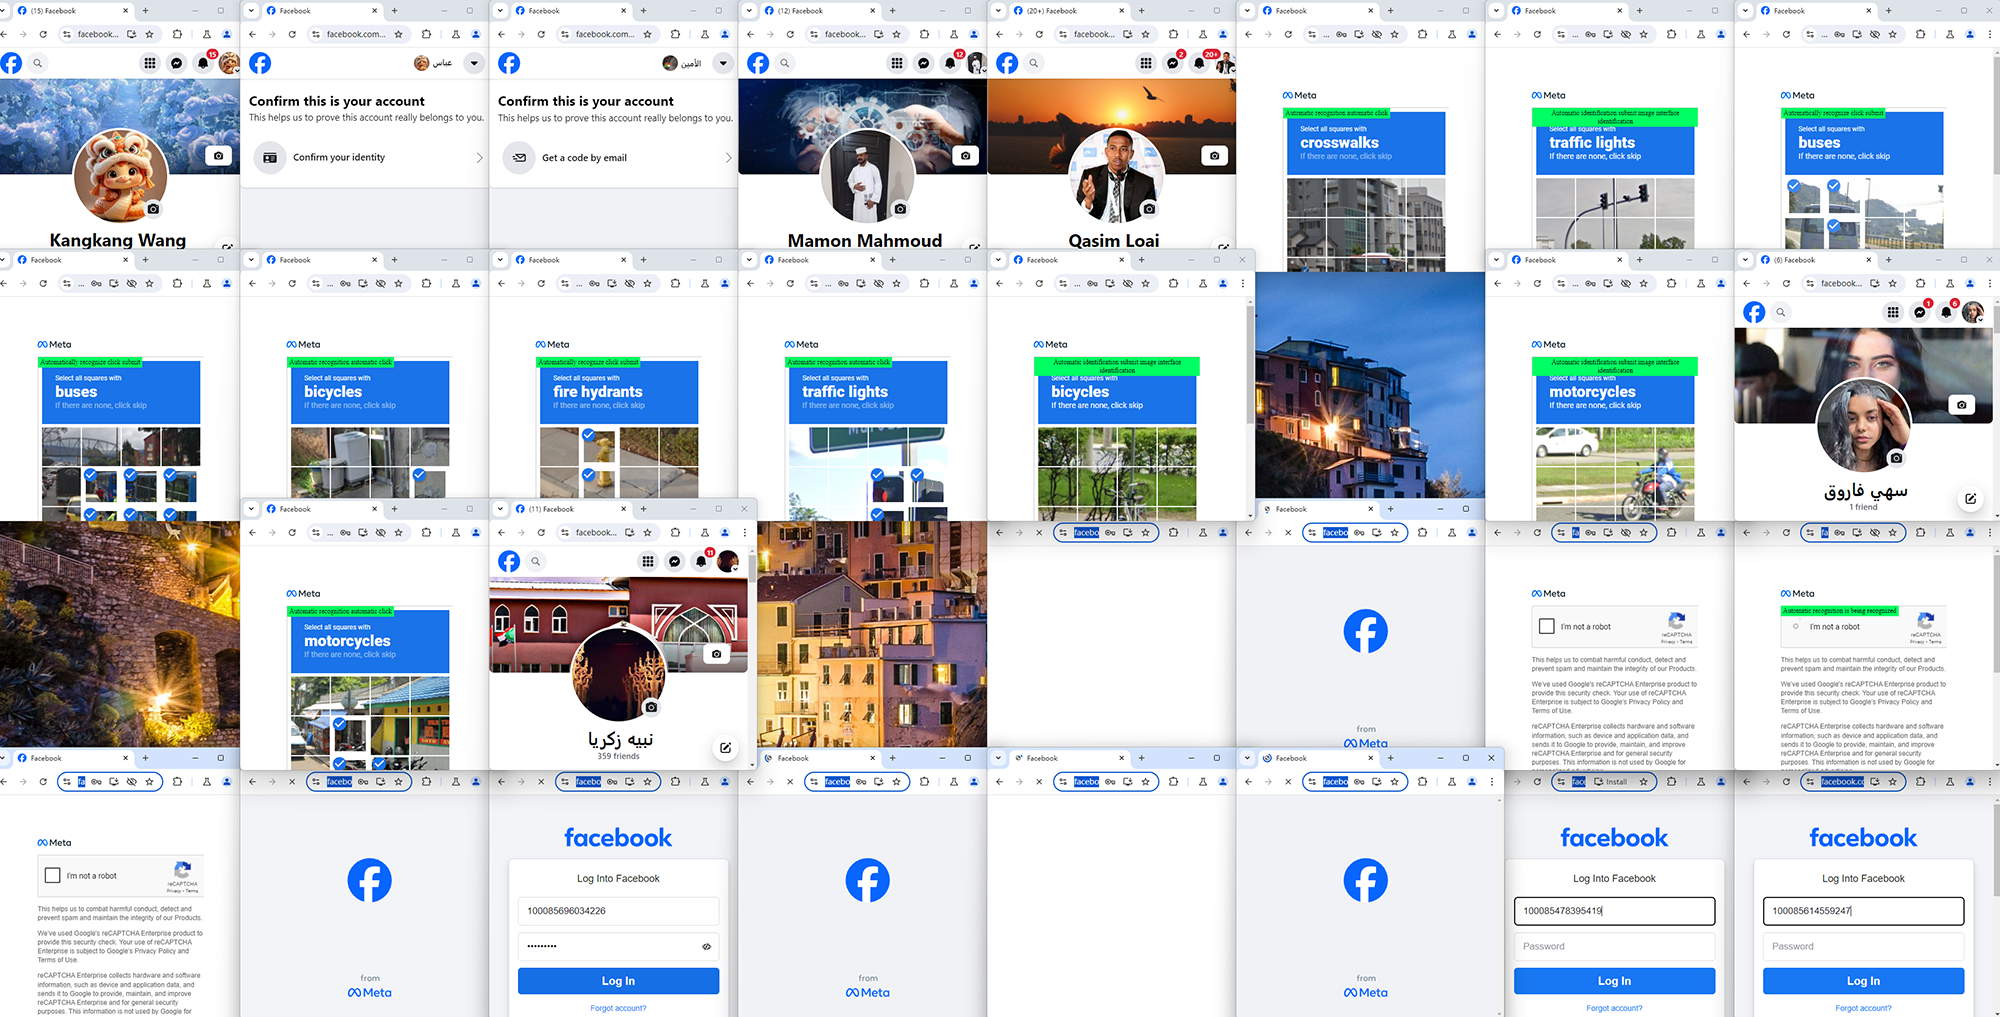Click the Facebook logo in (6) Facebook window
The image size is (2000, 1017).
(1754, 312)
